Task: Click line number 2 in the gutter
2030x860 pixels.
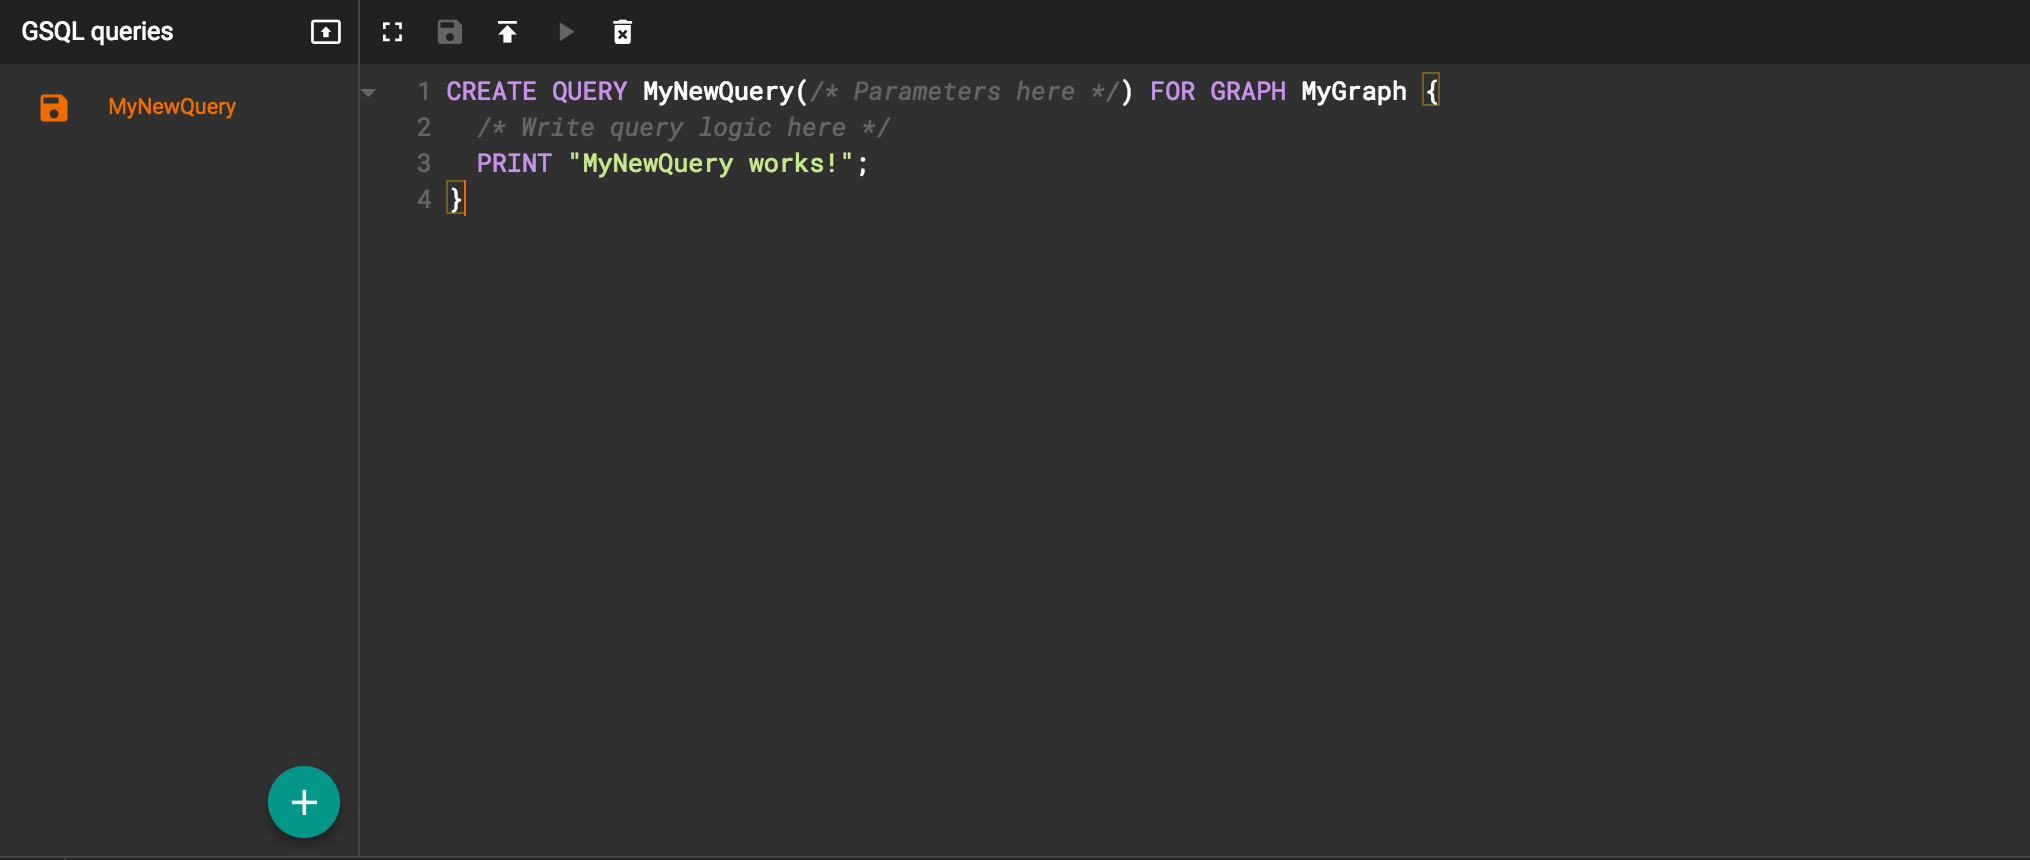Action: 424,128
